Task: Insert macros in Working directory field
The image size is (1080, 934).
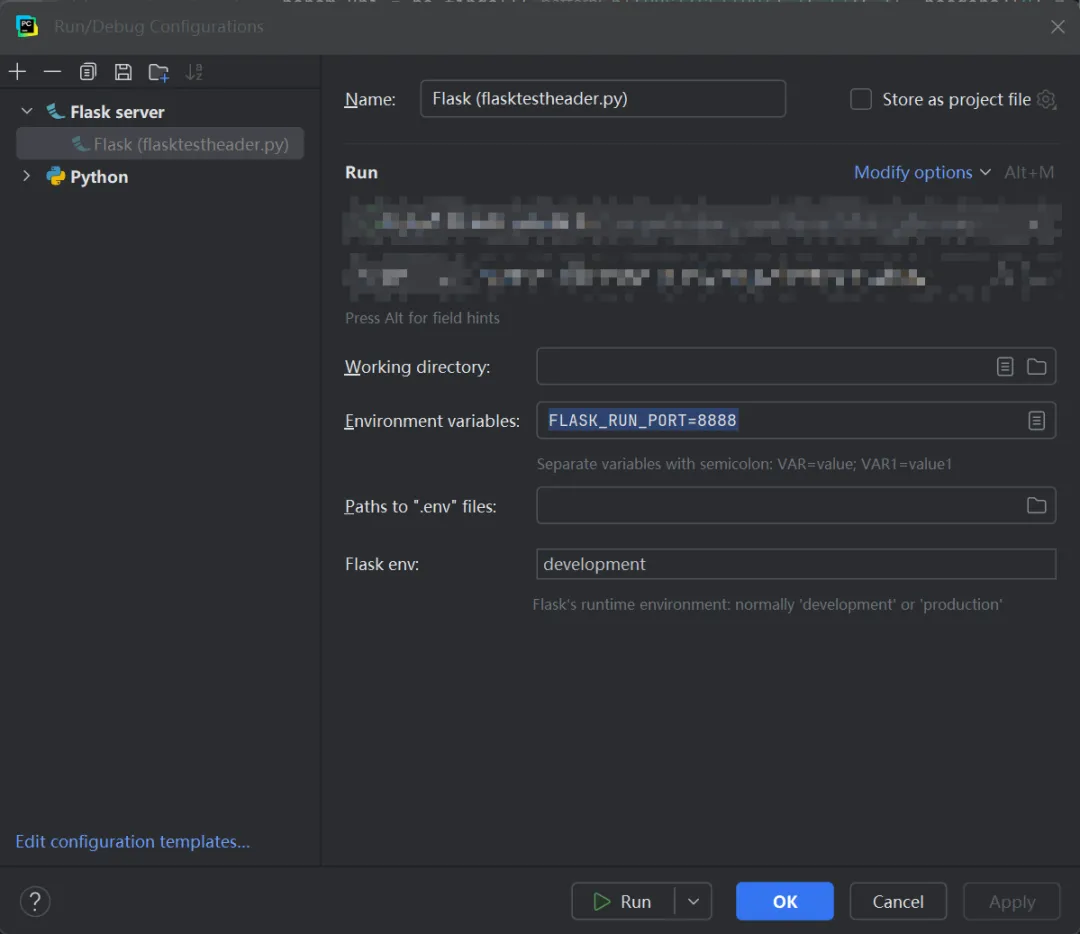Action: (1005, 366)
